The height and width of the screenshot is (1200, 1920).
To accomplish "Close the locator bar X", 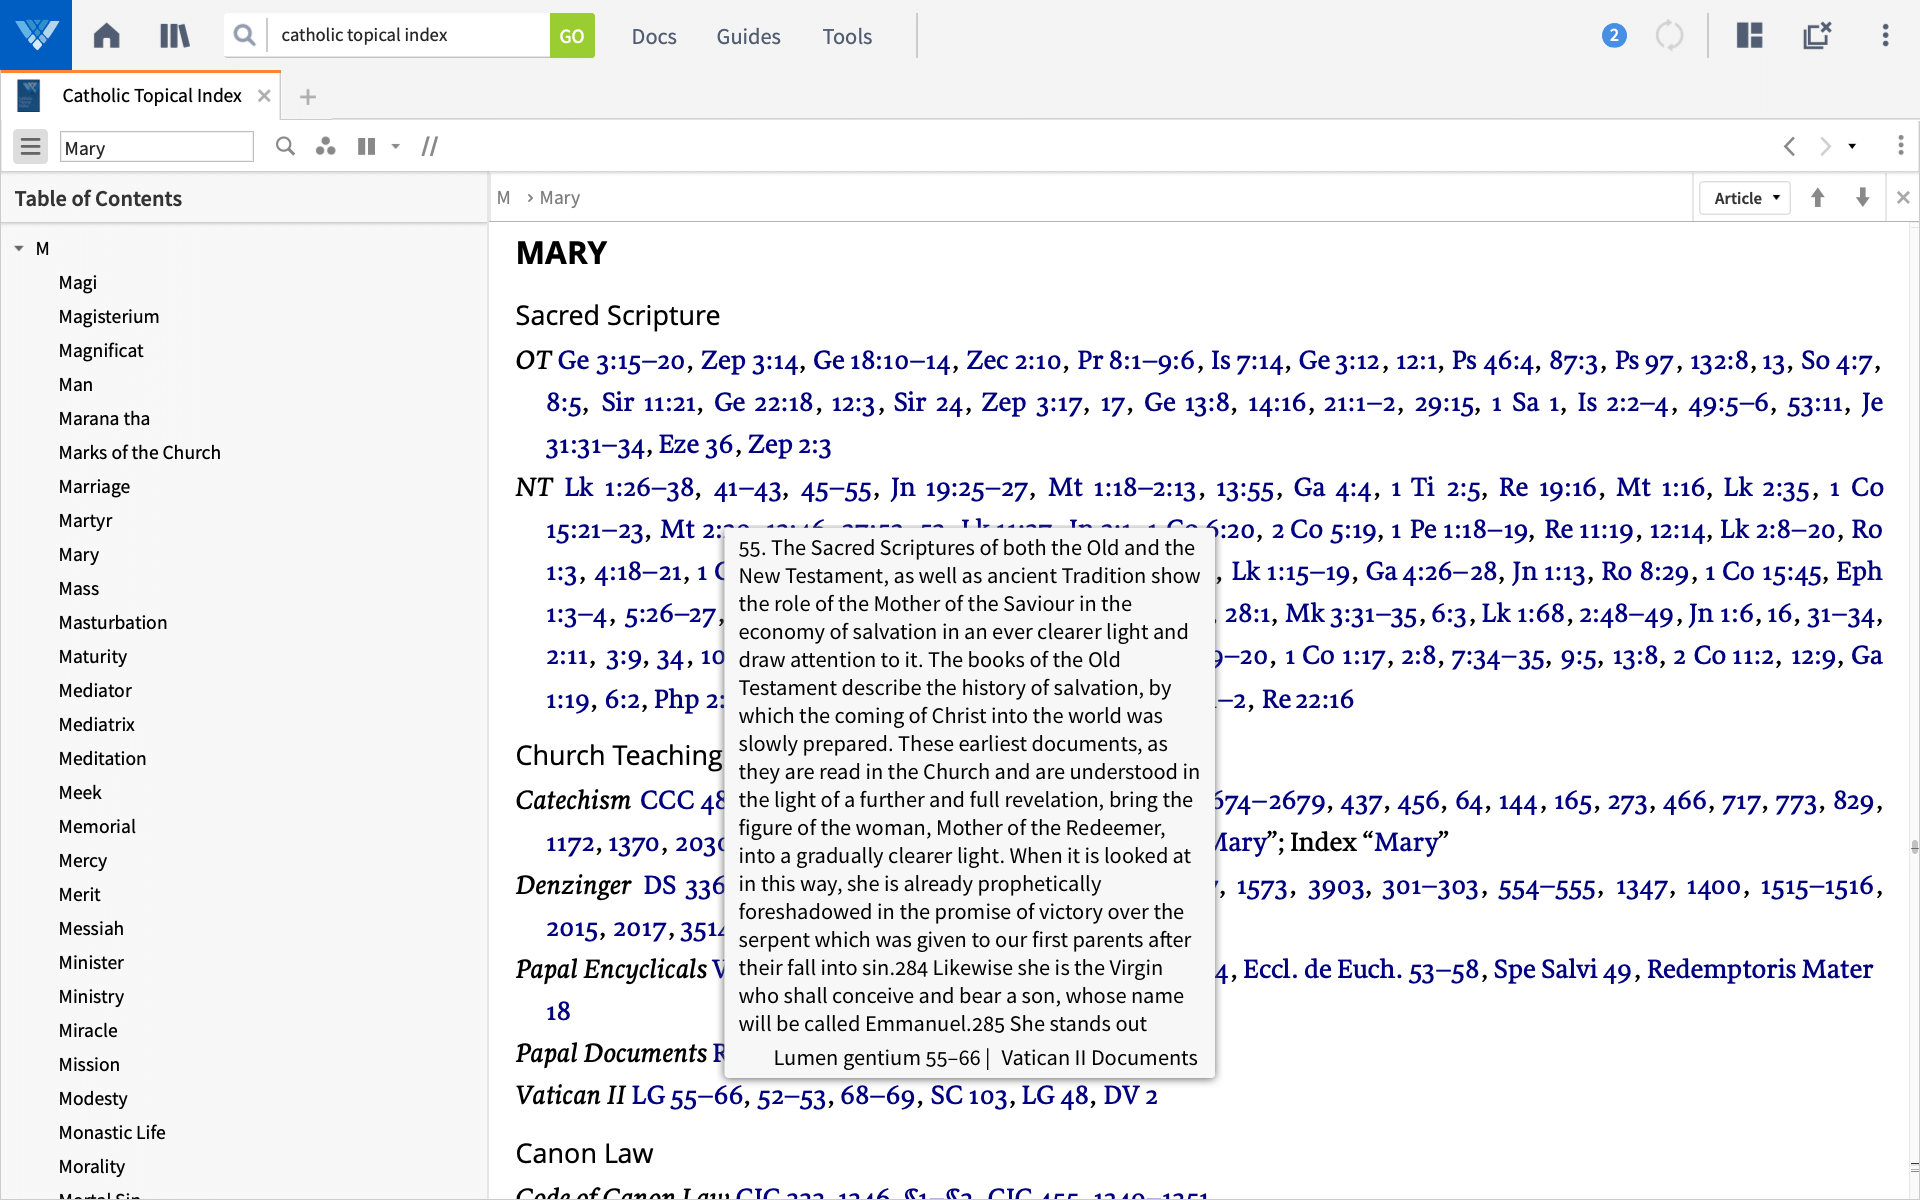I will pyautogui.click(x=1903, y=198).
